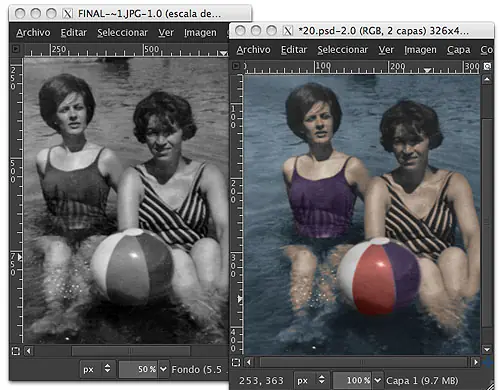Screen dimensions: 500x390
Task: Open zoom dropdown arrow beside 50%
Action: 163,369
